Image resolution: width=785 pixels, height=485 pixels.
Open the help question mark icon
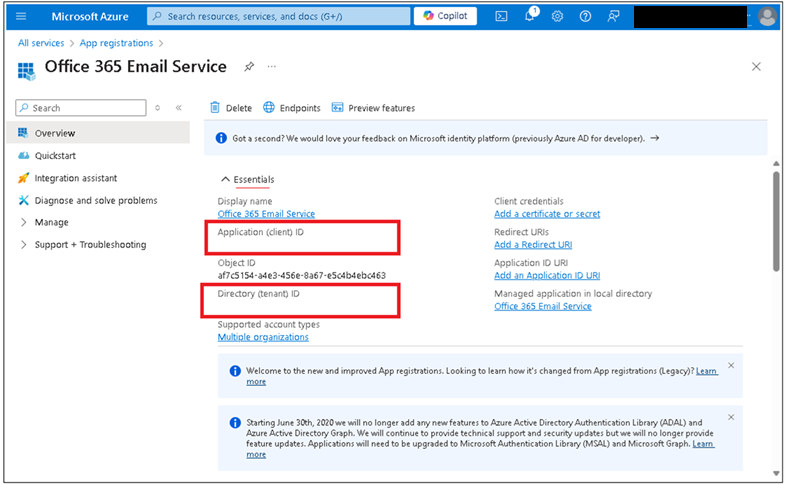point(585,17)
